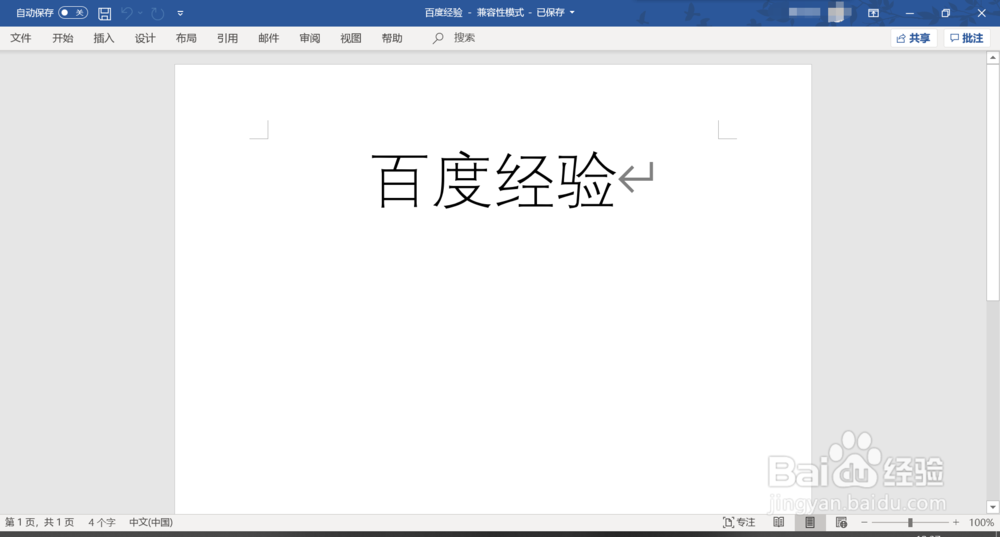Click the Save floppy disk icon

pos(105,13)
